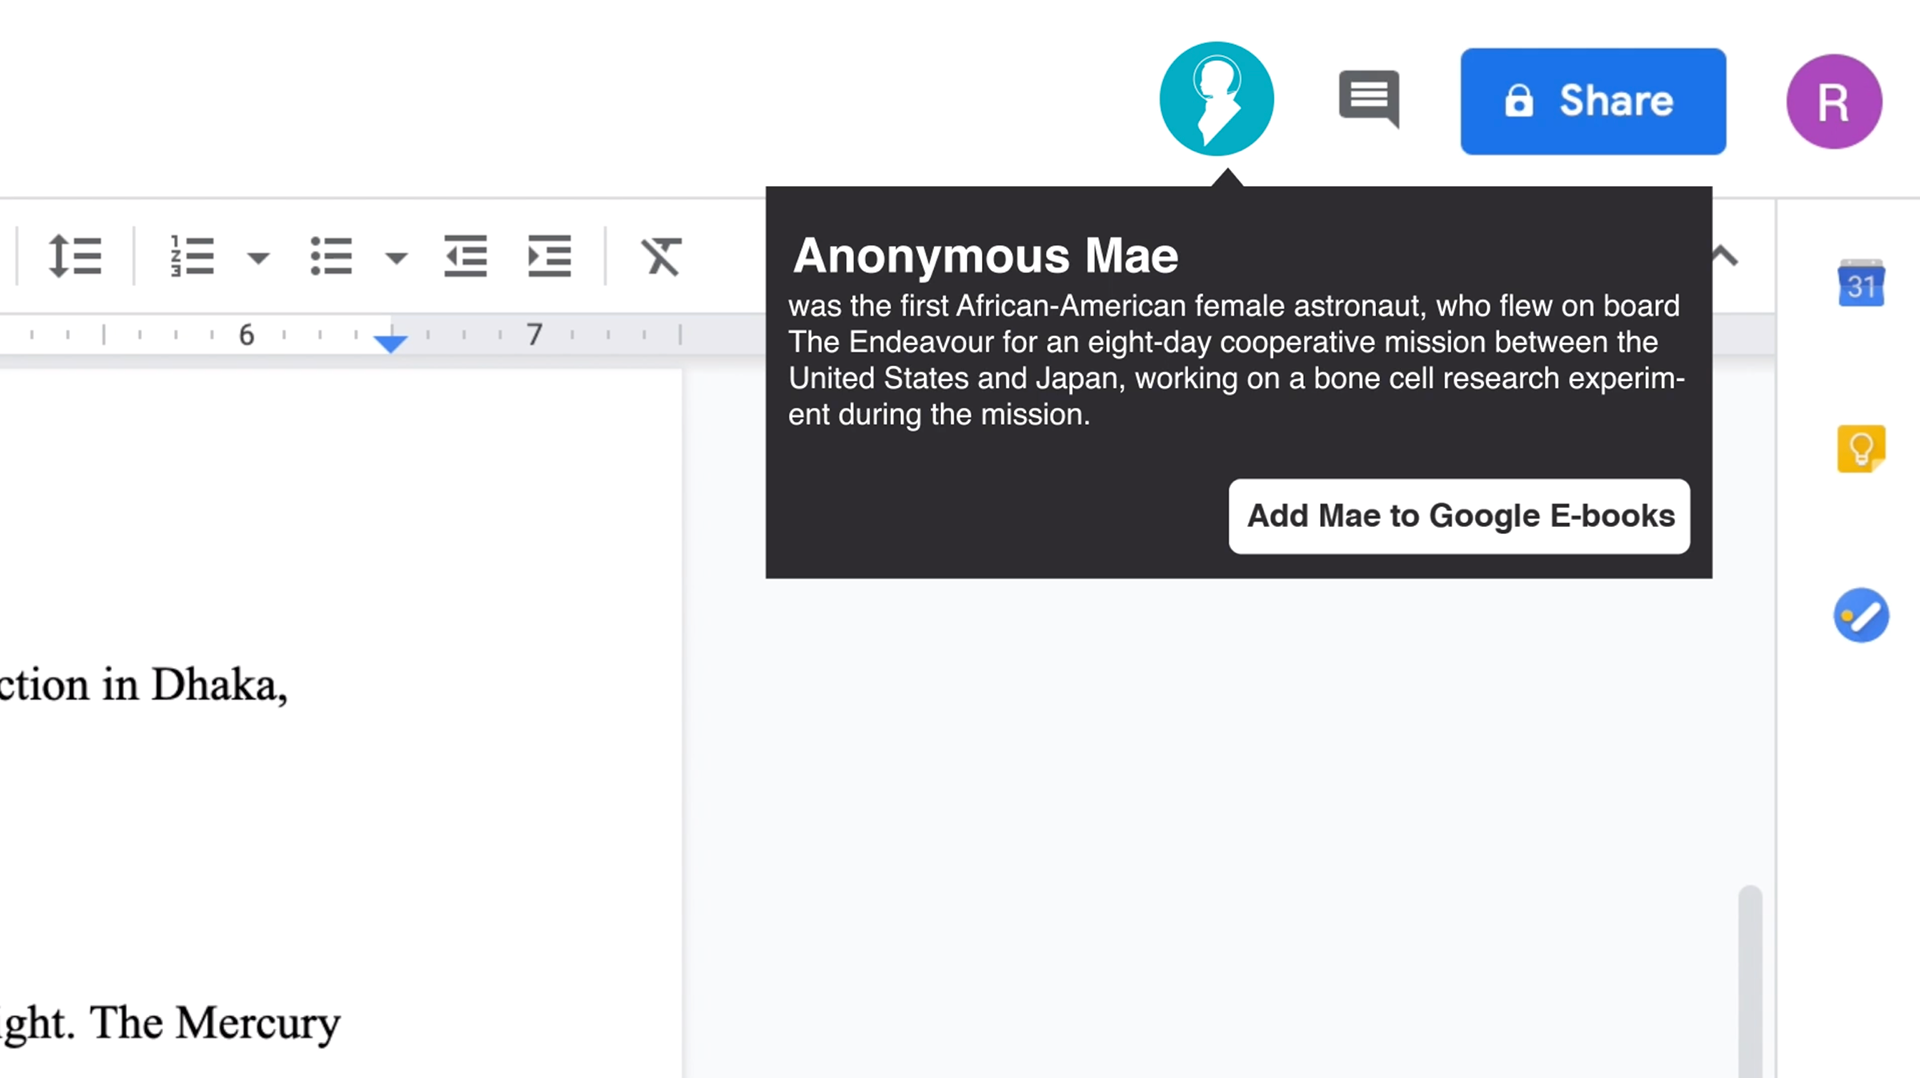Apply bulleted list formatting

tap(331, 257)
